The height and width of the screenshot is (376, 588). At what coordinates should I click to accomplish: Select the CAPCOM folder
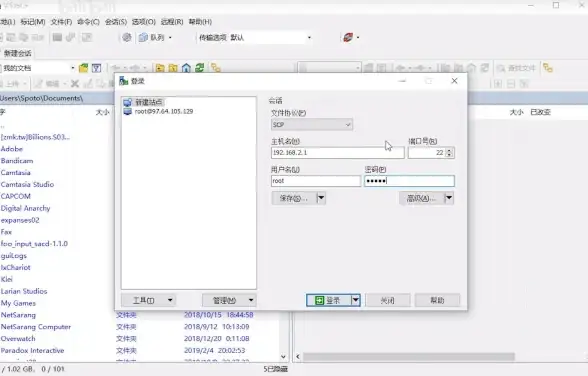[x=15, y=196]
